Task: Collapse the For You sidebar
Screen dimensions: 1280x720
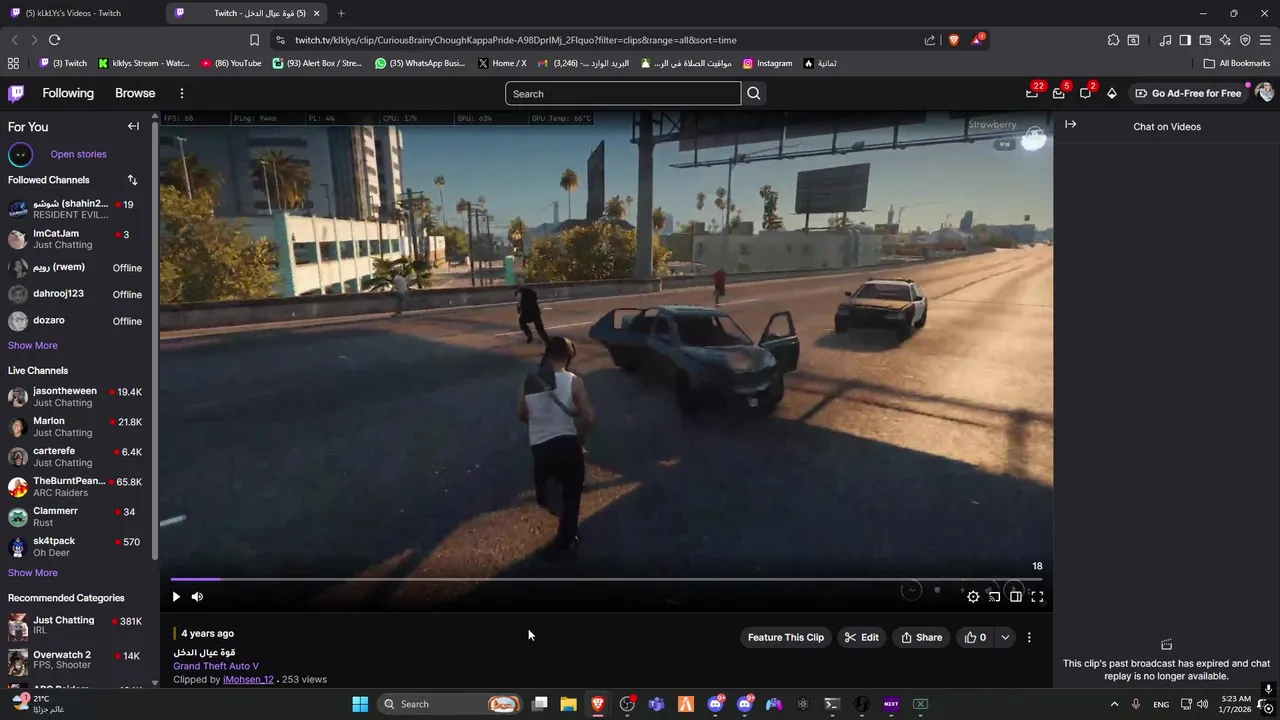Action: click(133, 126)
